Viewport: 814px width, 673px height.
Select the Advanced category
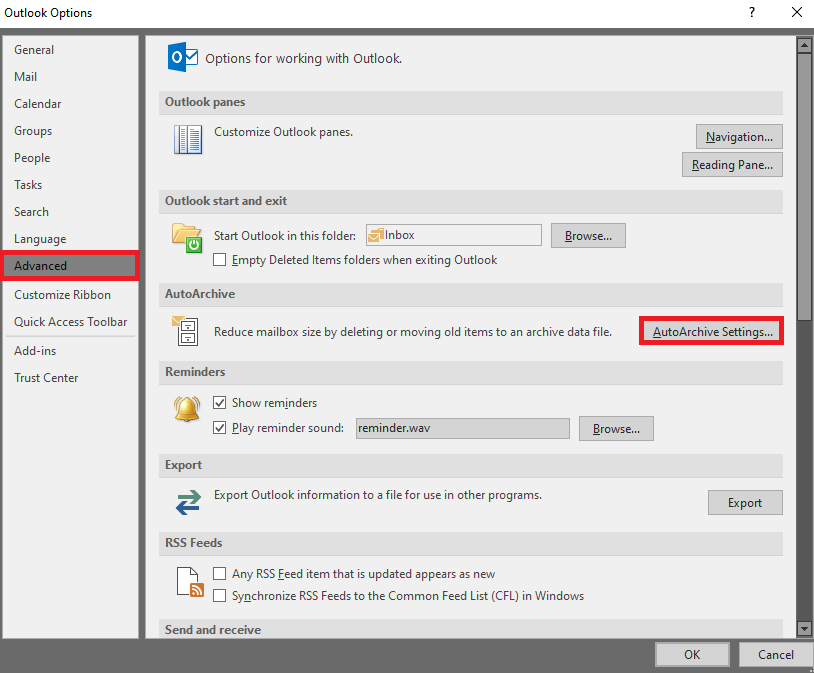tap(70, 266)
